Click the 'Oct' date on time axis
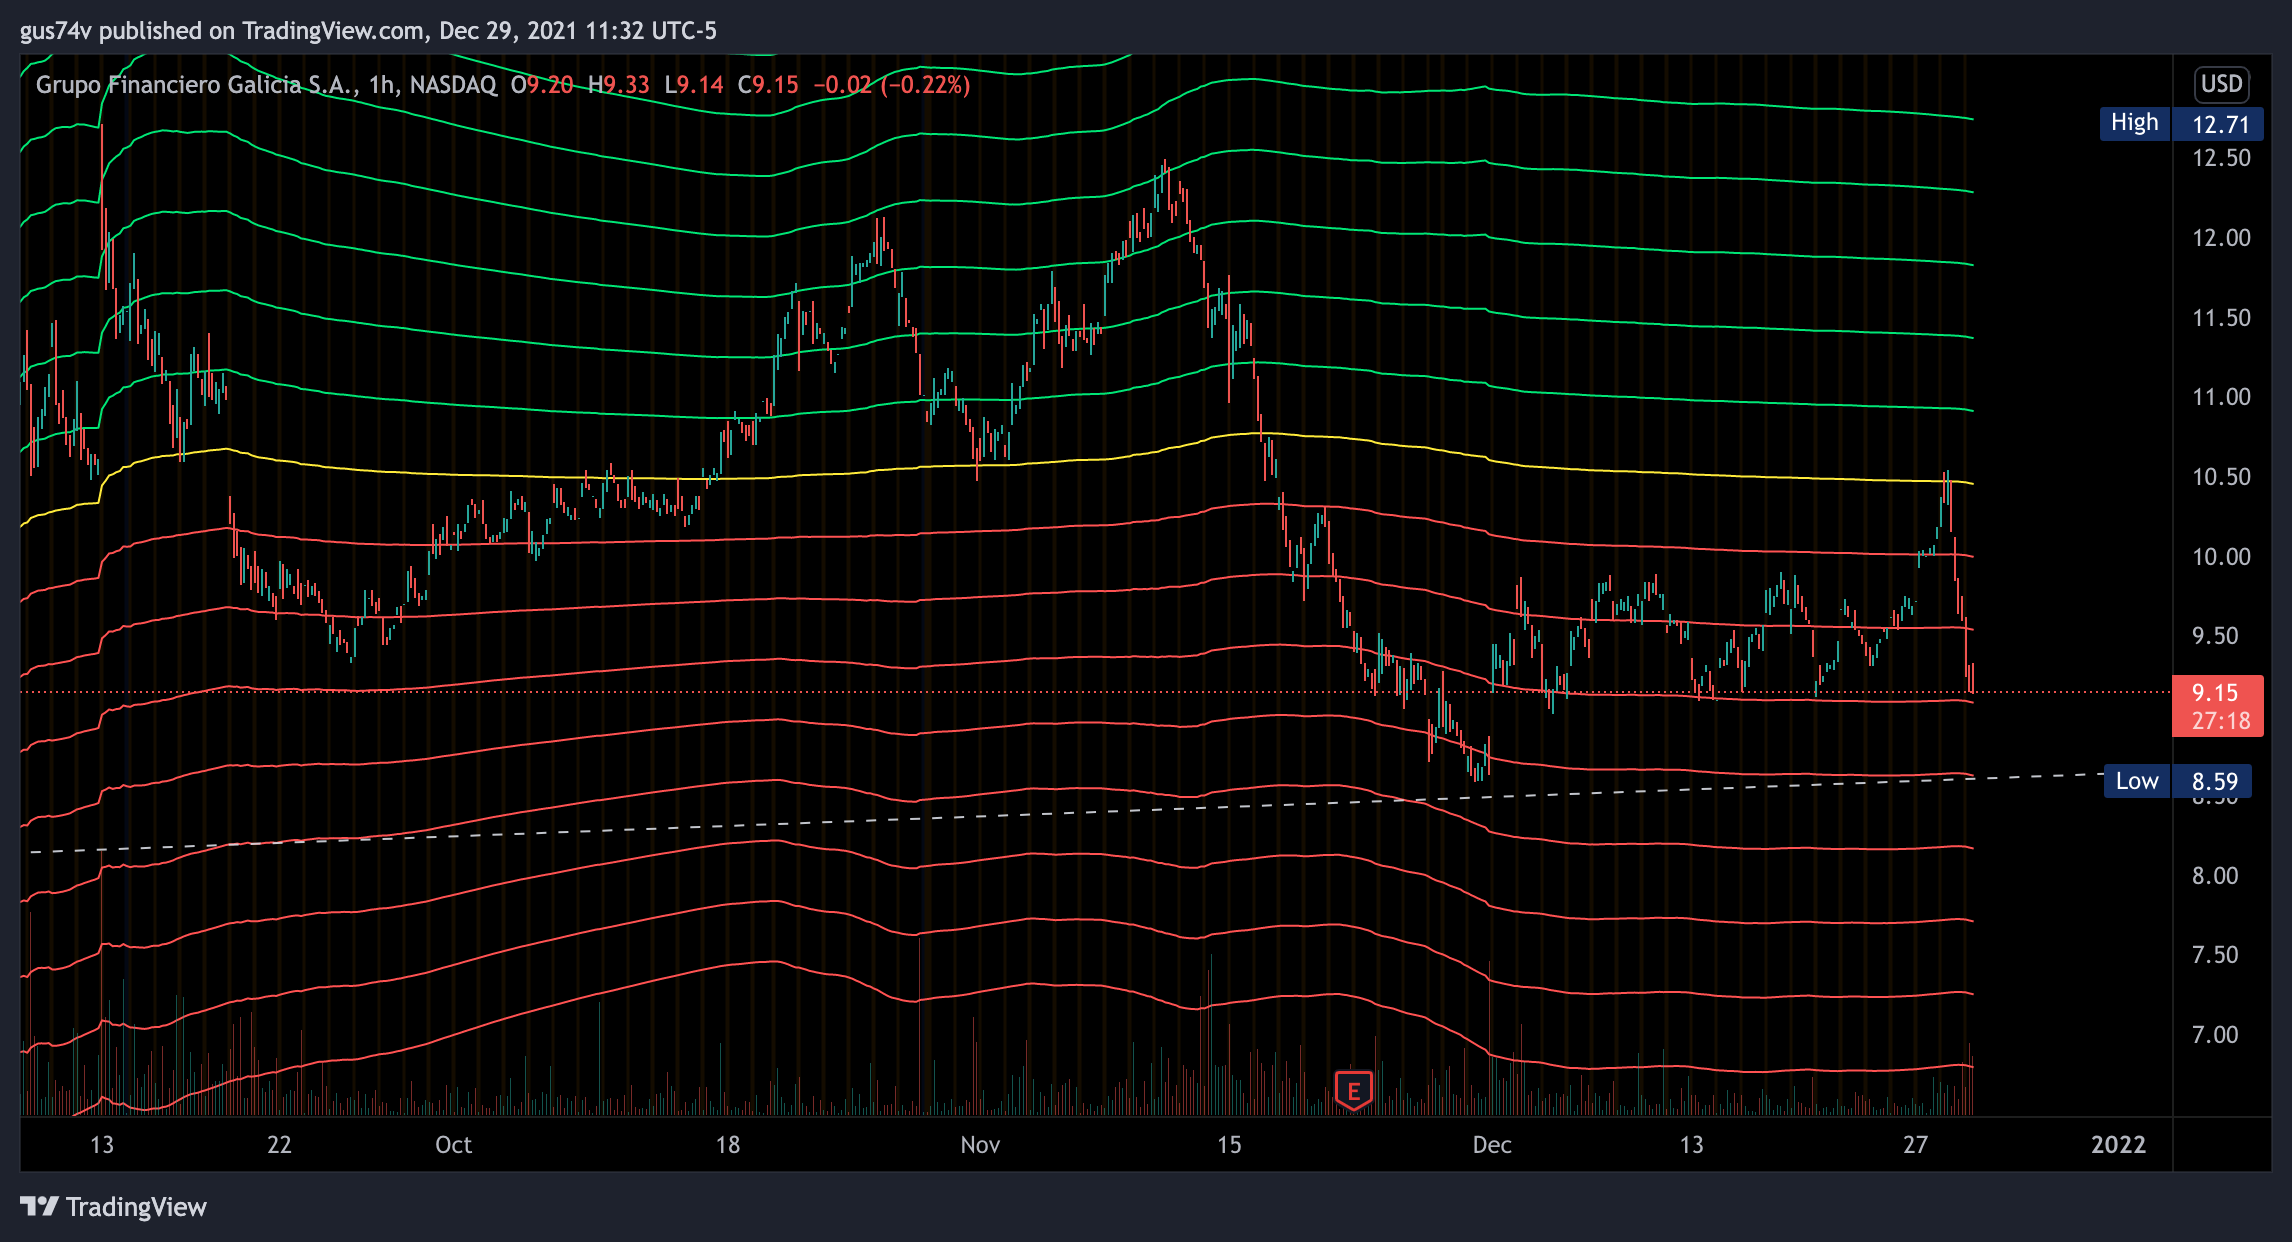 coord(453,1145)
